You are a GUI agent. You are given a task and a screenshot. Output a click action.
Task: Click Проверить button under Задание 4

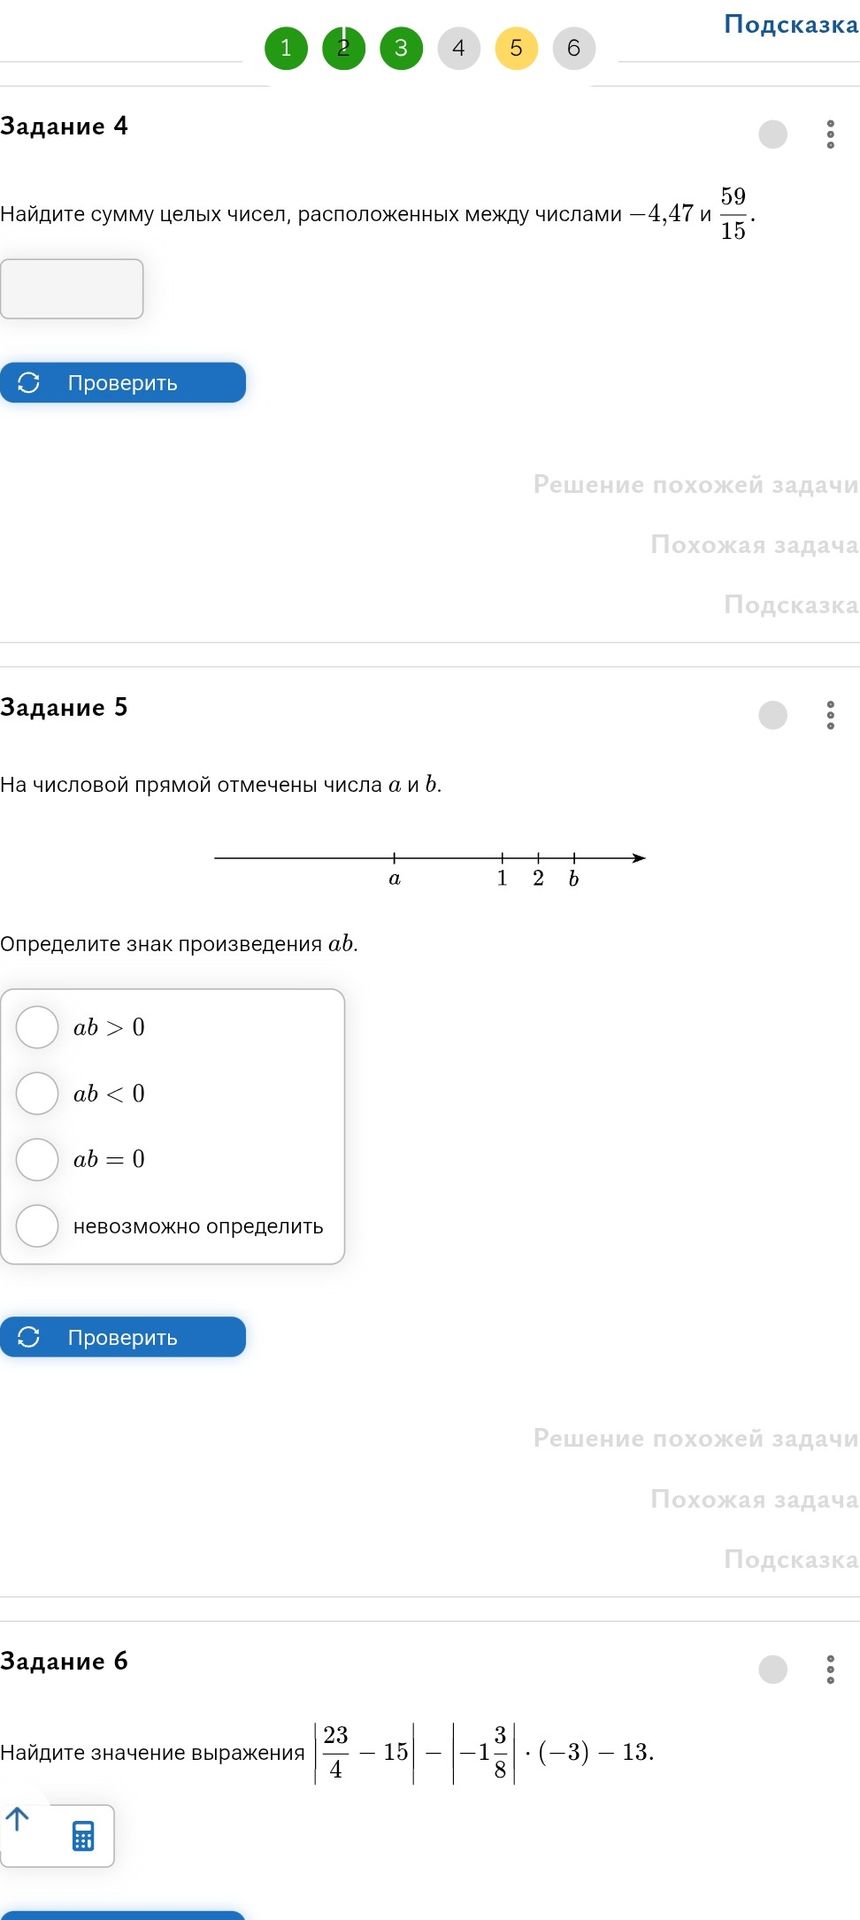(x=123, y=383)
